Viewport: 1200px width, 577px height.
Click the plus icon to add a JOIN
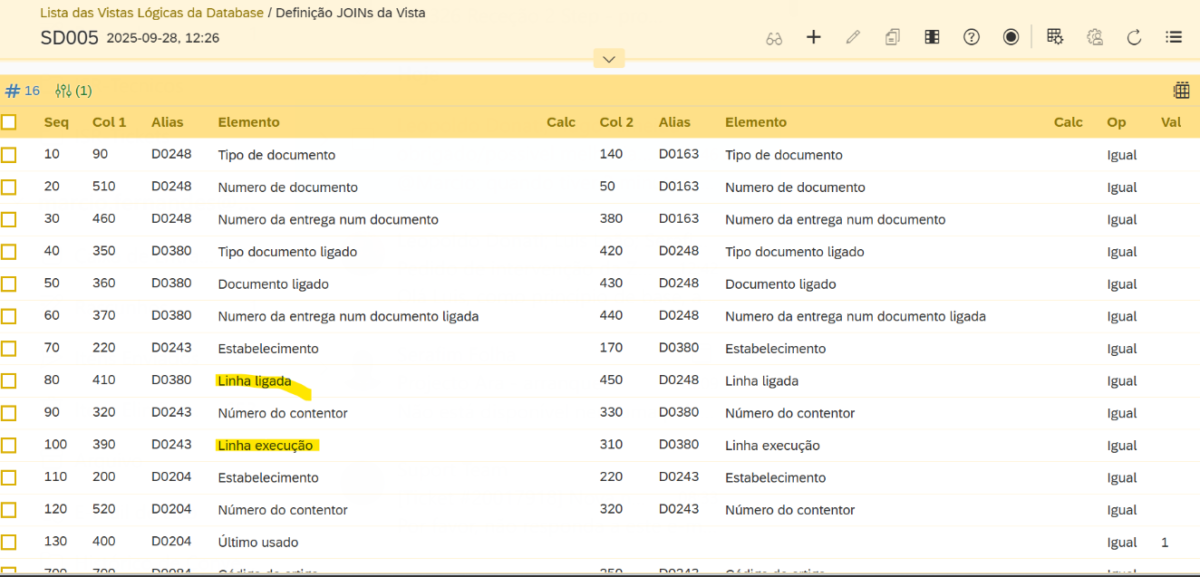[x=813, y=37]
